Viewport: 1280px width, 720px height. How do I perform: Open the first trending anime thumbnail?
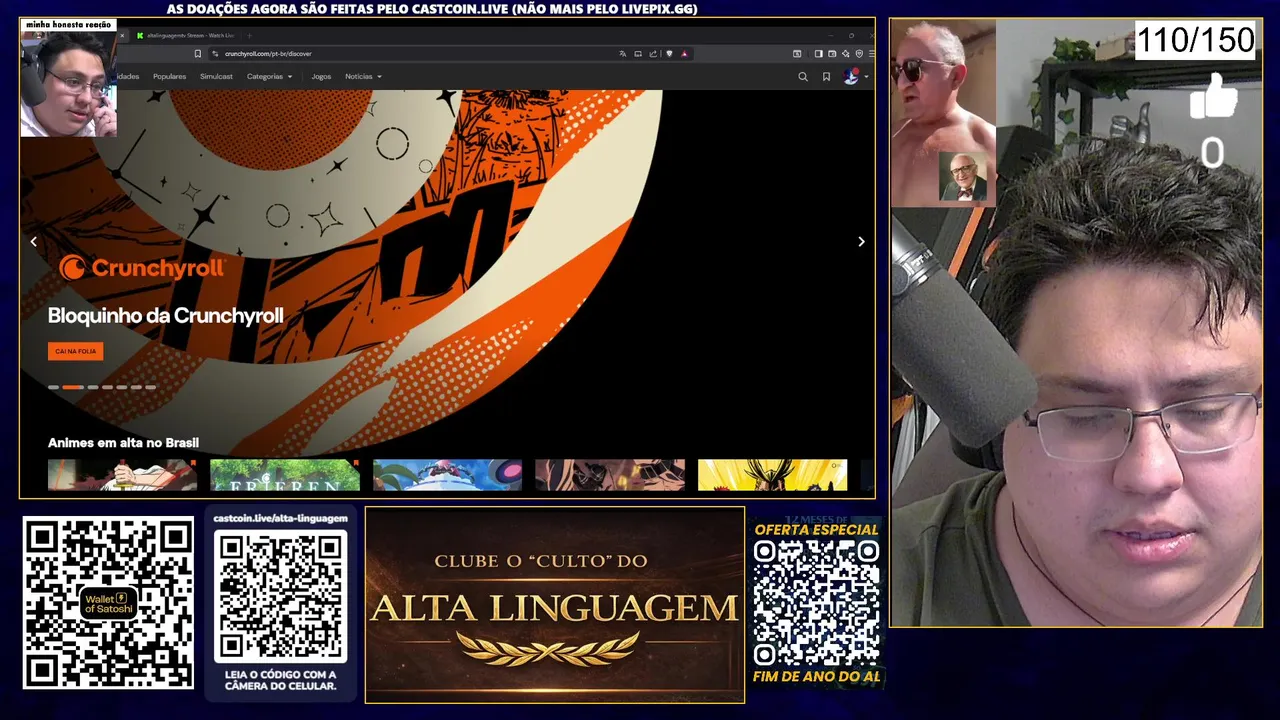coord(122,475)
